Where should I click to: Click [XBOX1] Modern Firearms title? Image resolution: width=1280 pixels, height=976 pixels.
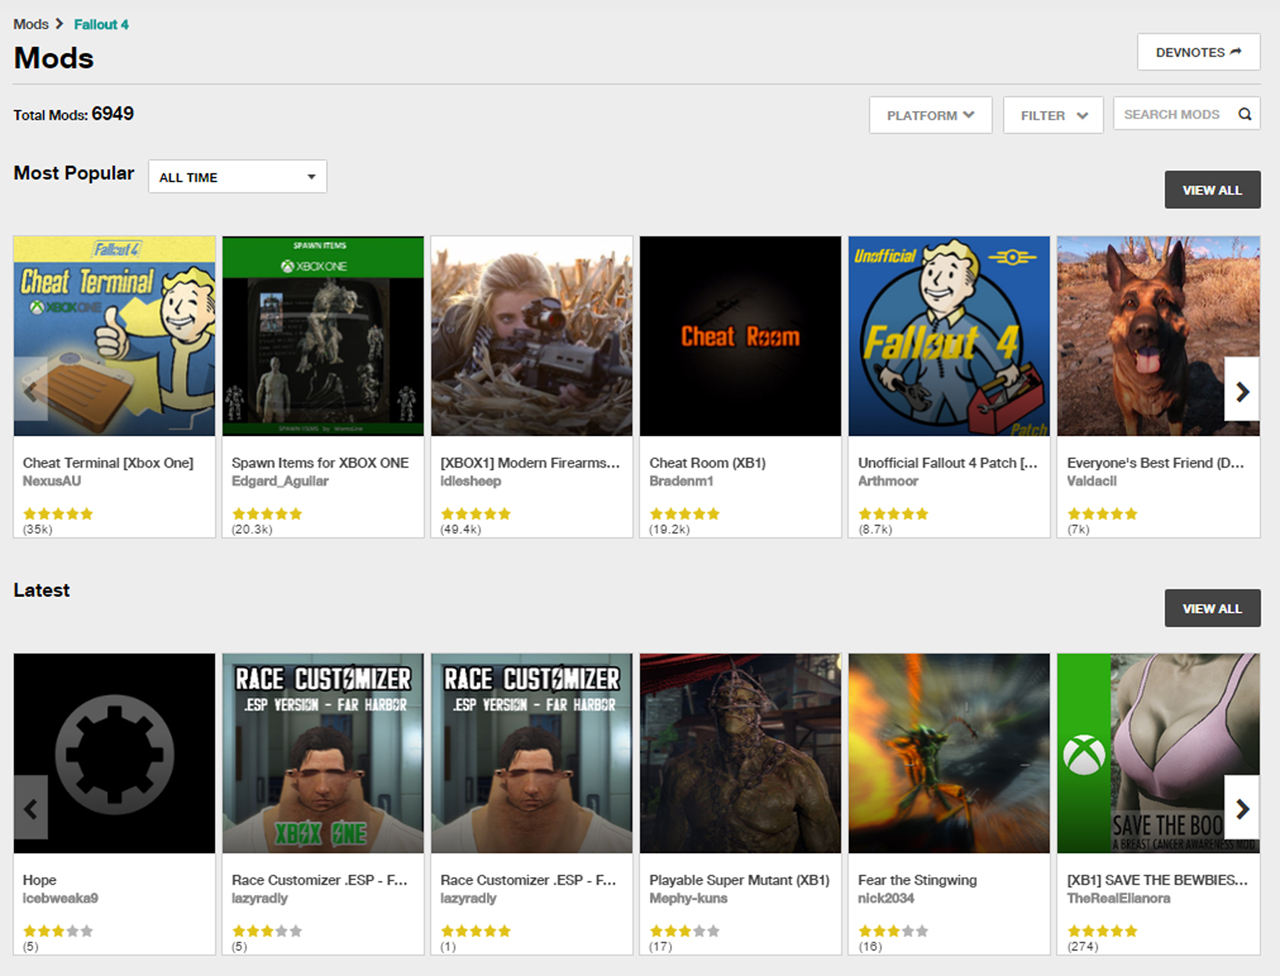[530, 463]
